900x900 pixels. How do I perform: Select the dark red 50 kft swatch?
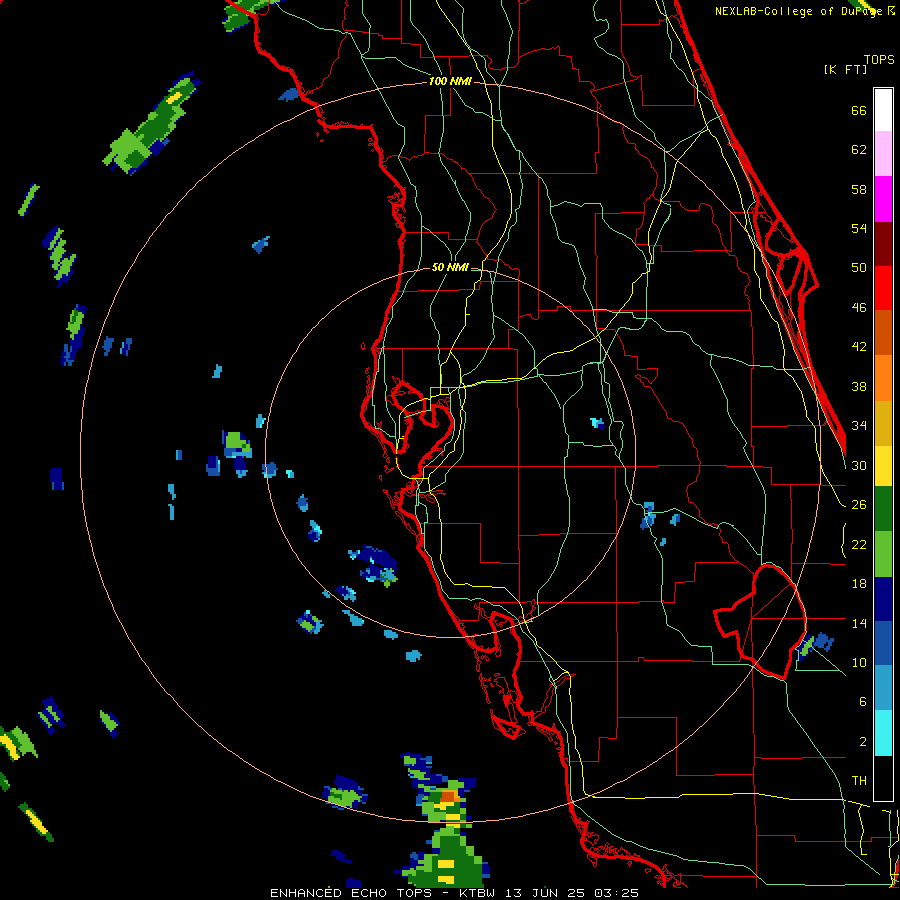883,244
